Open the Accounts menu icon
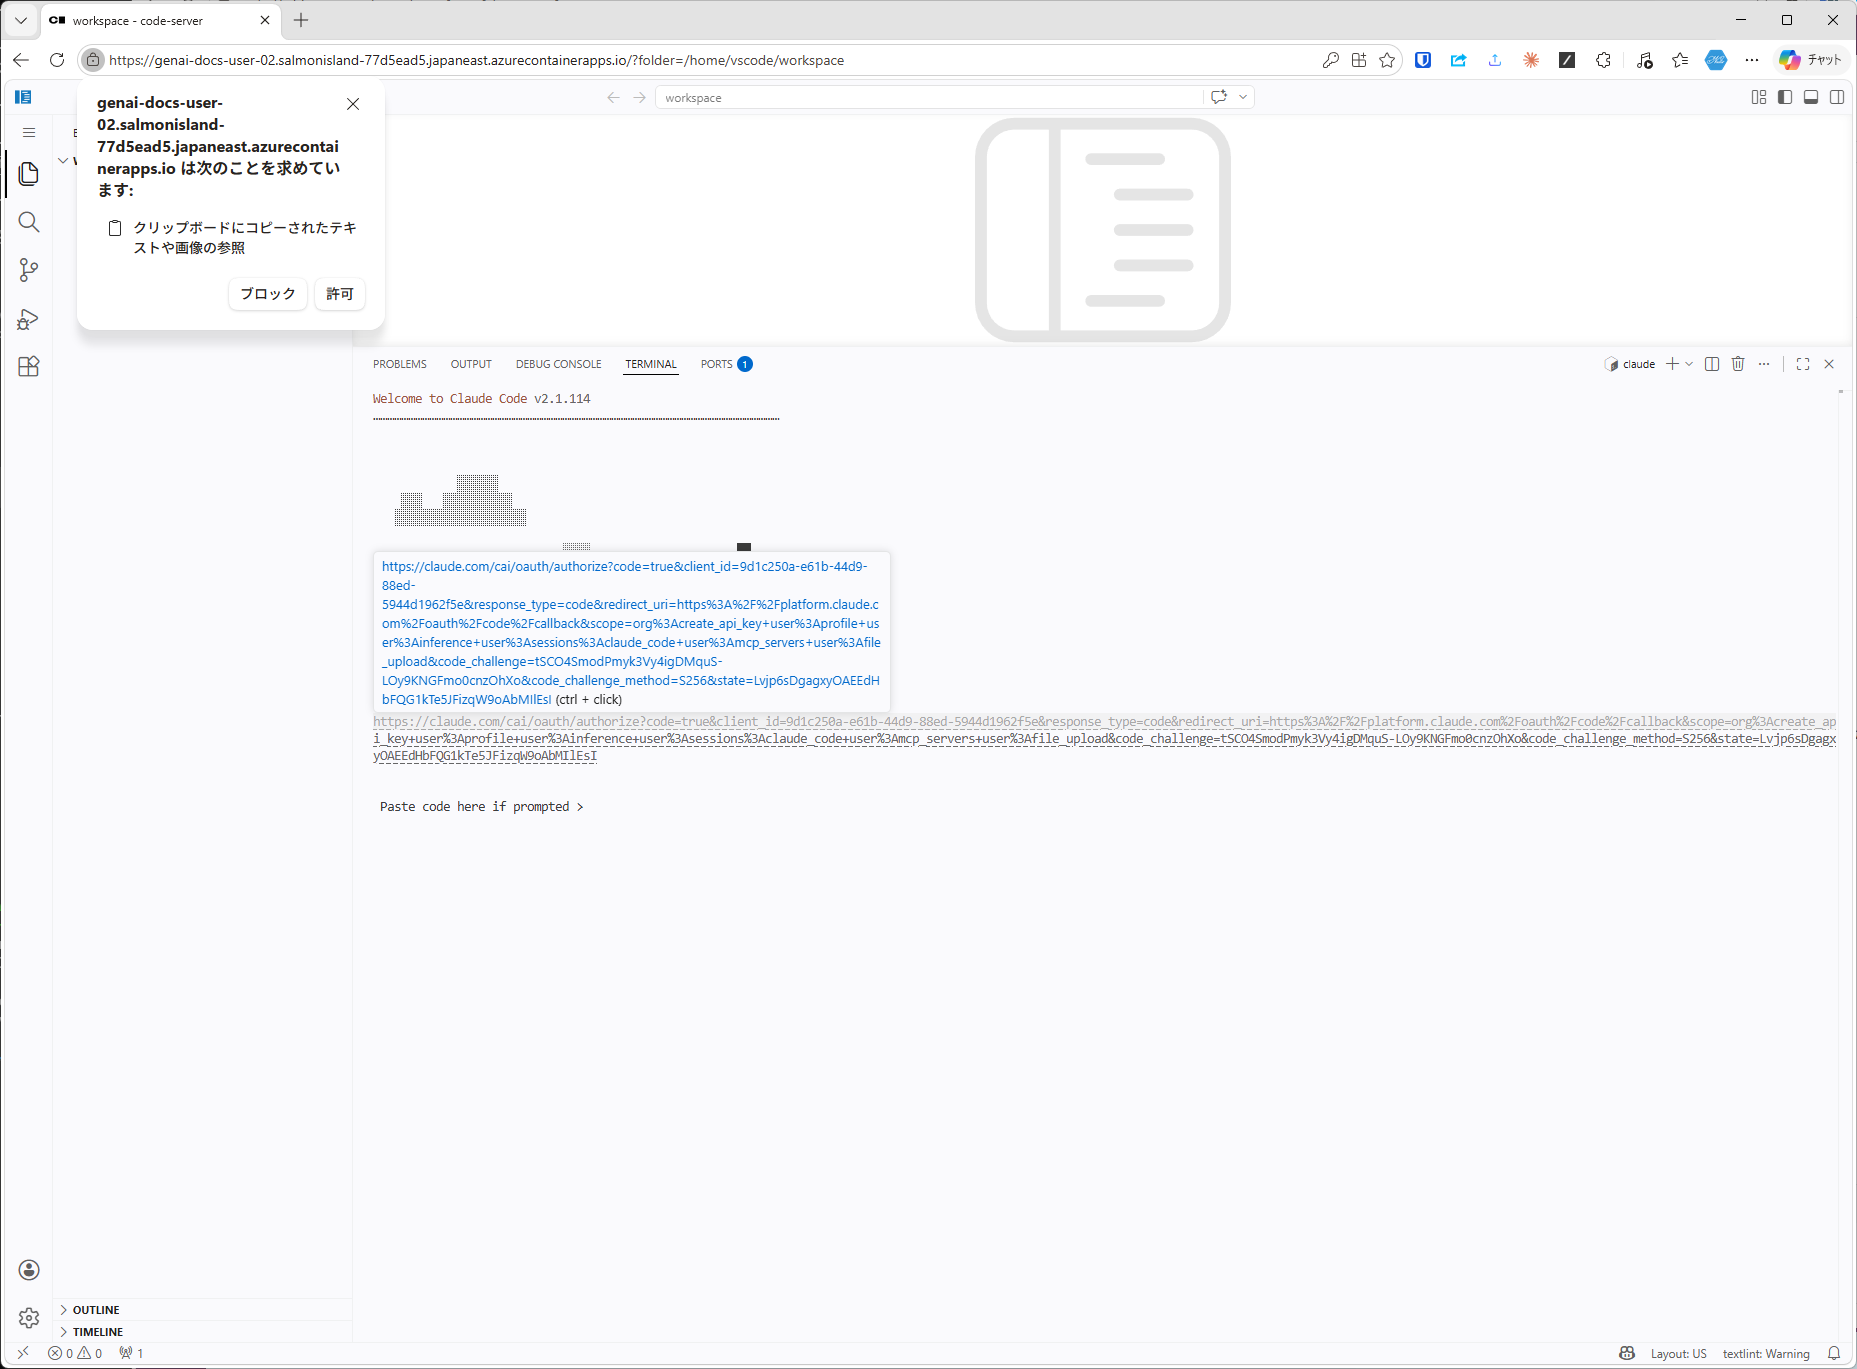 pyautogui.click(x=29, y=1270)
